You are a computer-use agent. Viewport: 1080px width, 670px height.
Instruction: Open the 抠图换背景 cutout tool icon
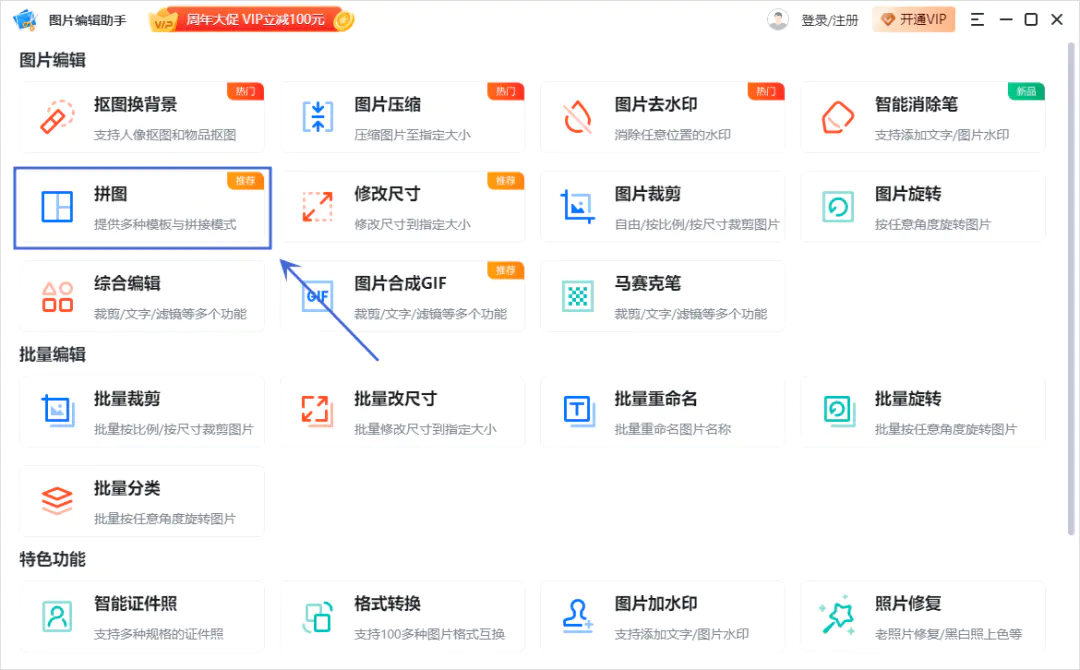coord(57,117)
